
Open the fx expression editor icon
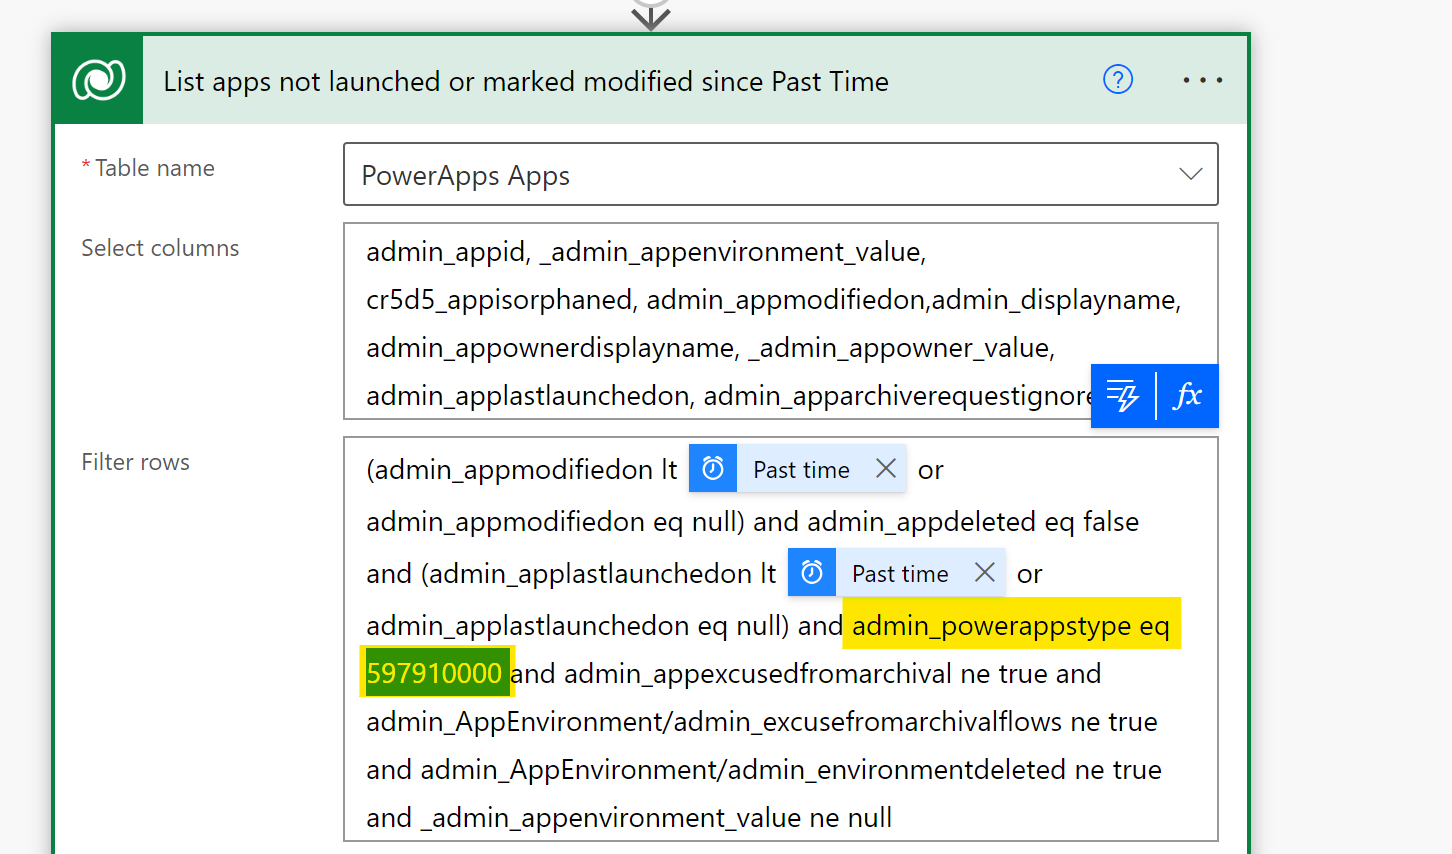point(1188,396)
